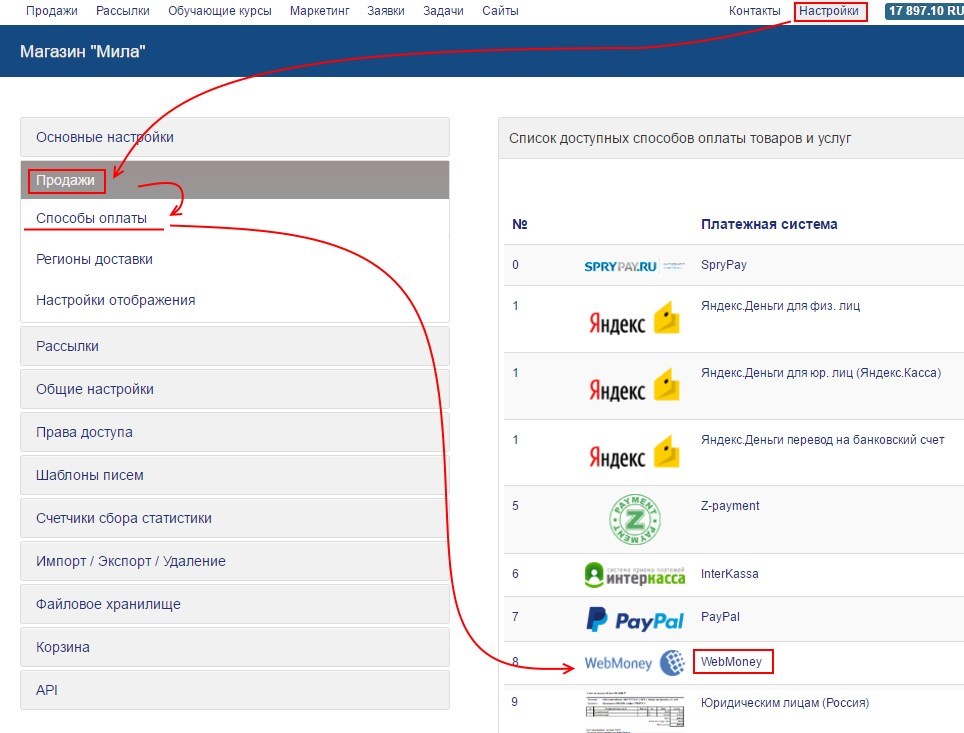Click number 1 in Яндекс.Деньги для физ. лиц row
This screenshot has height=733, width=964.
[x=515, y=306]
